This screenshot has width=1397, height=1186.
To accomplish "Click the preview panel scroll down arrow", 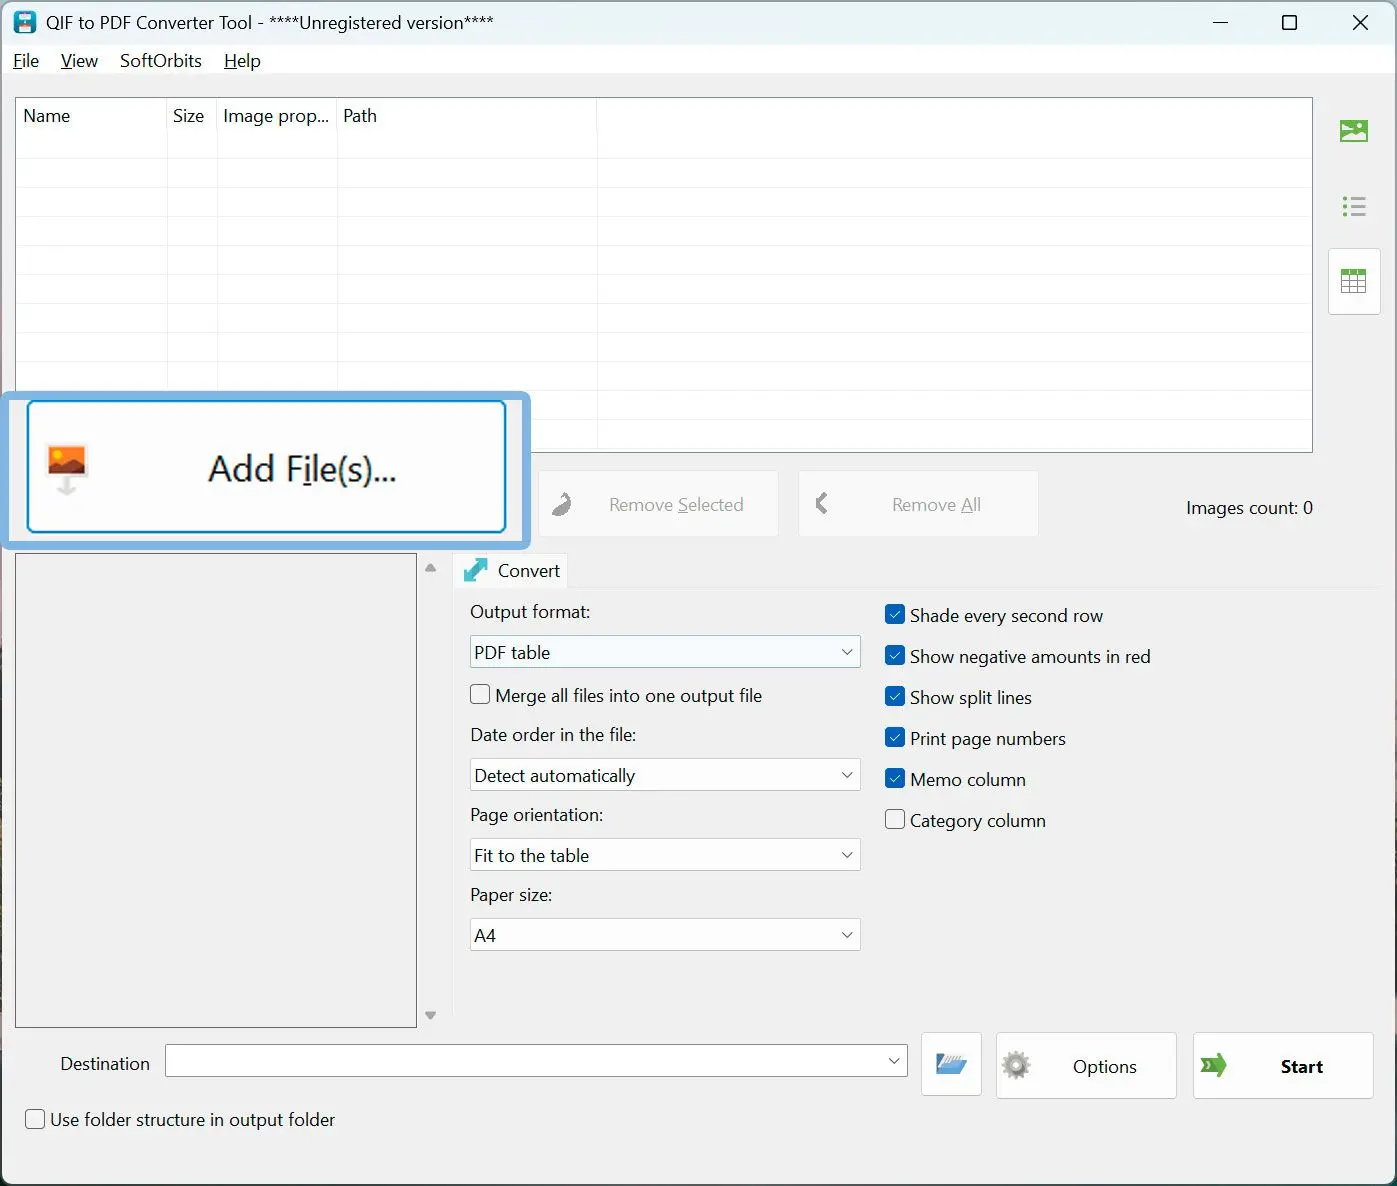I will click(x=431, y=1015).
